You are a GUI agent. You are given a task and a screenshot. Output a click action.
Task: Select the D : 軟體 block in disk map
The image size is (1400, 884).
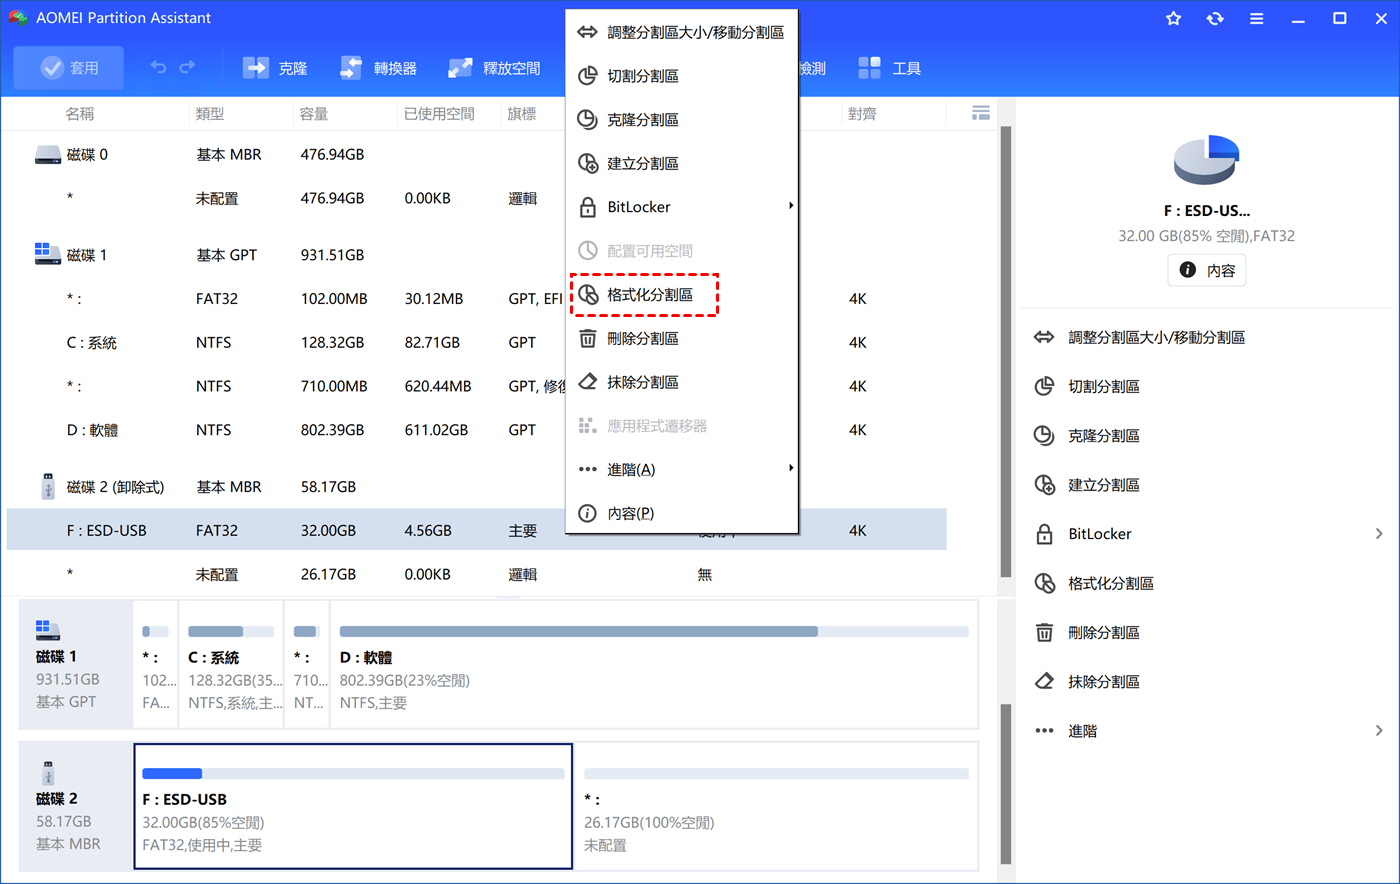click(x=654, y=664)
